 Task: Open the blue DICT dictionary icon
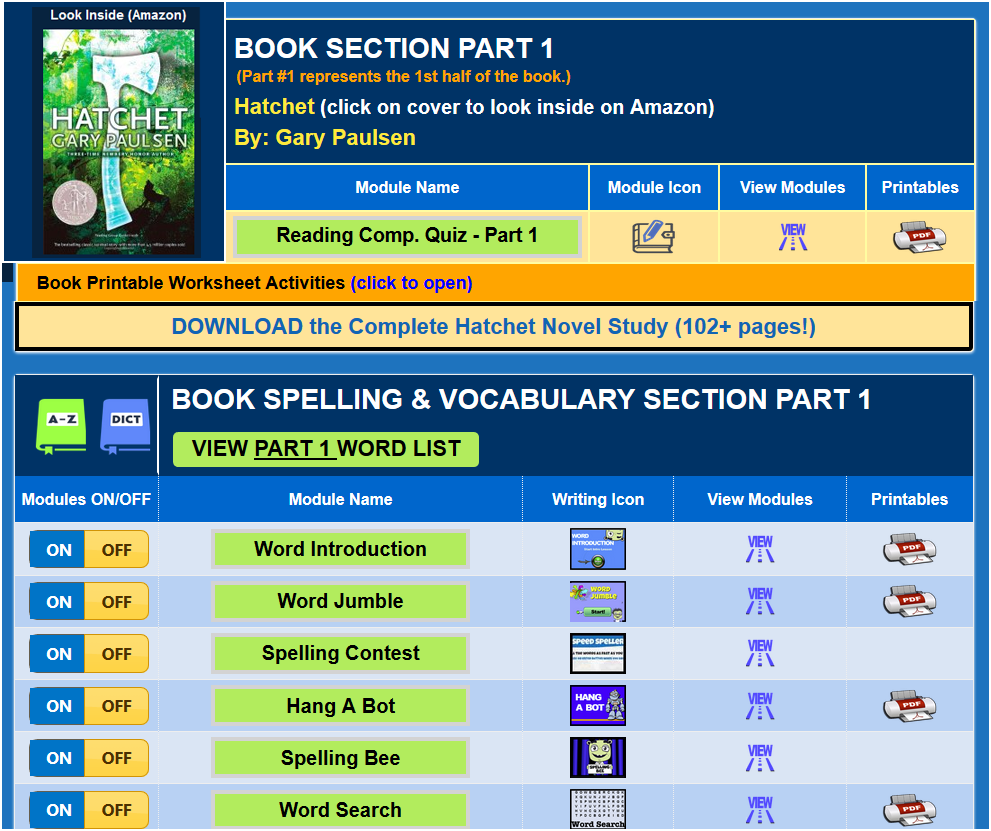(x=125, y=426)
